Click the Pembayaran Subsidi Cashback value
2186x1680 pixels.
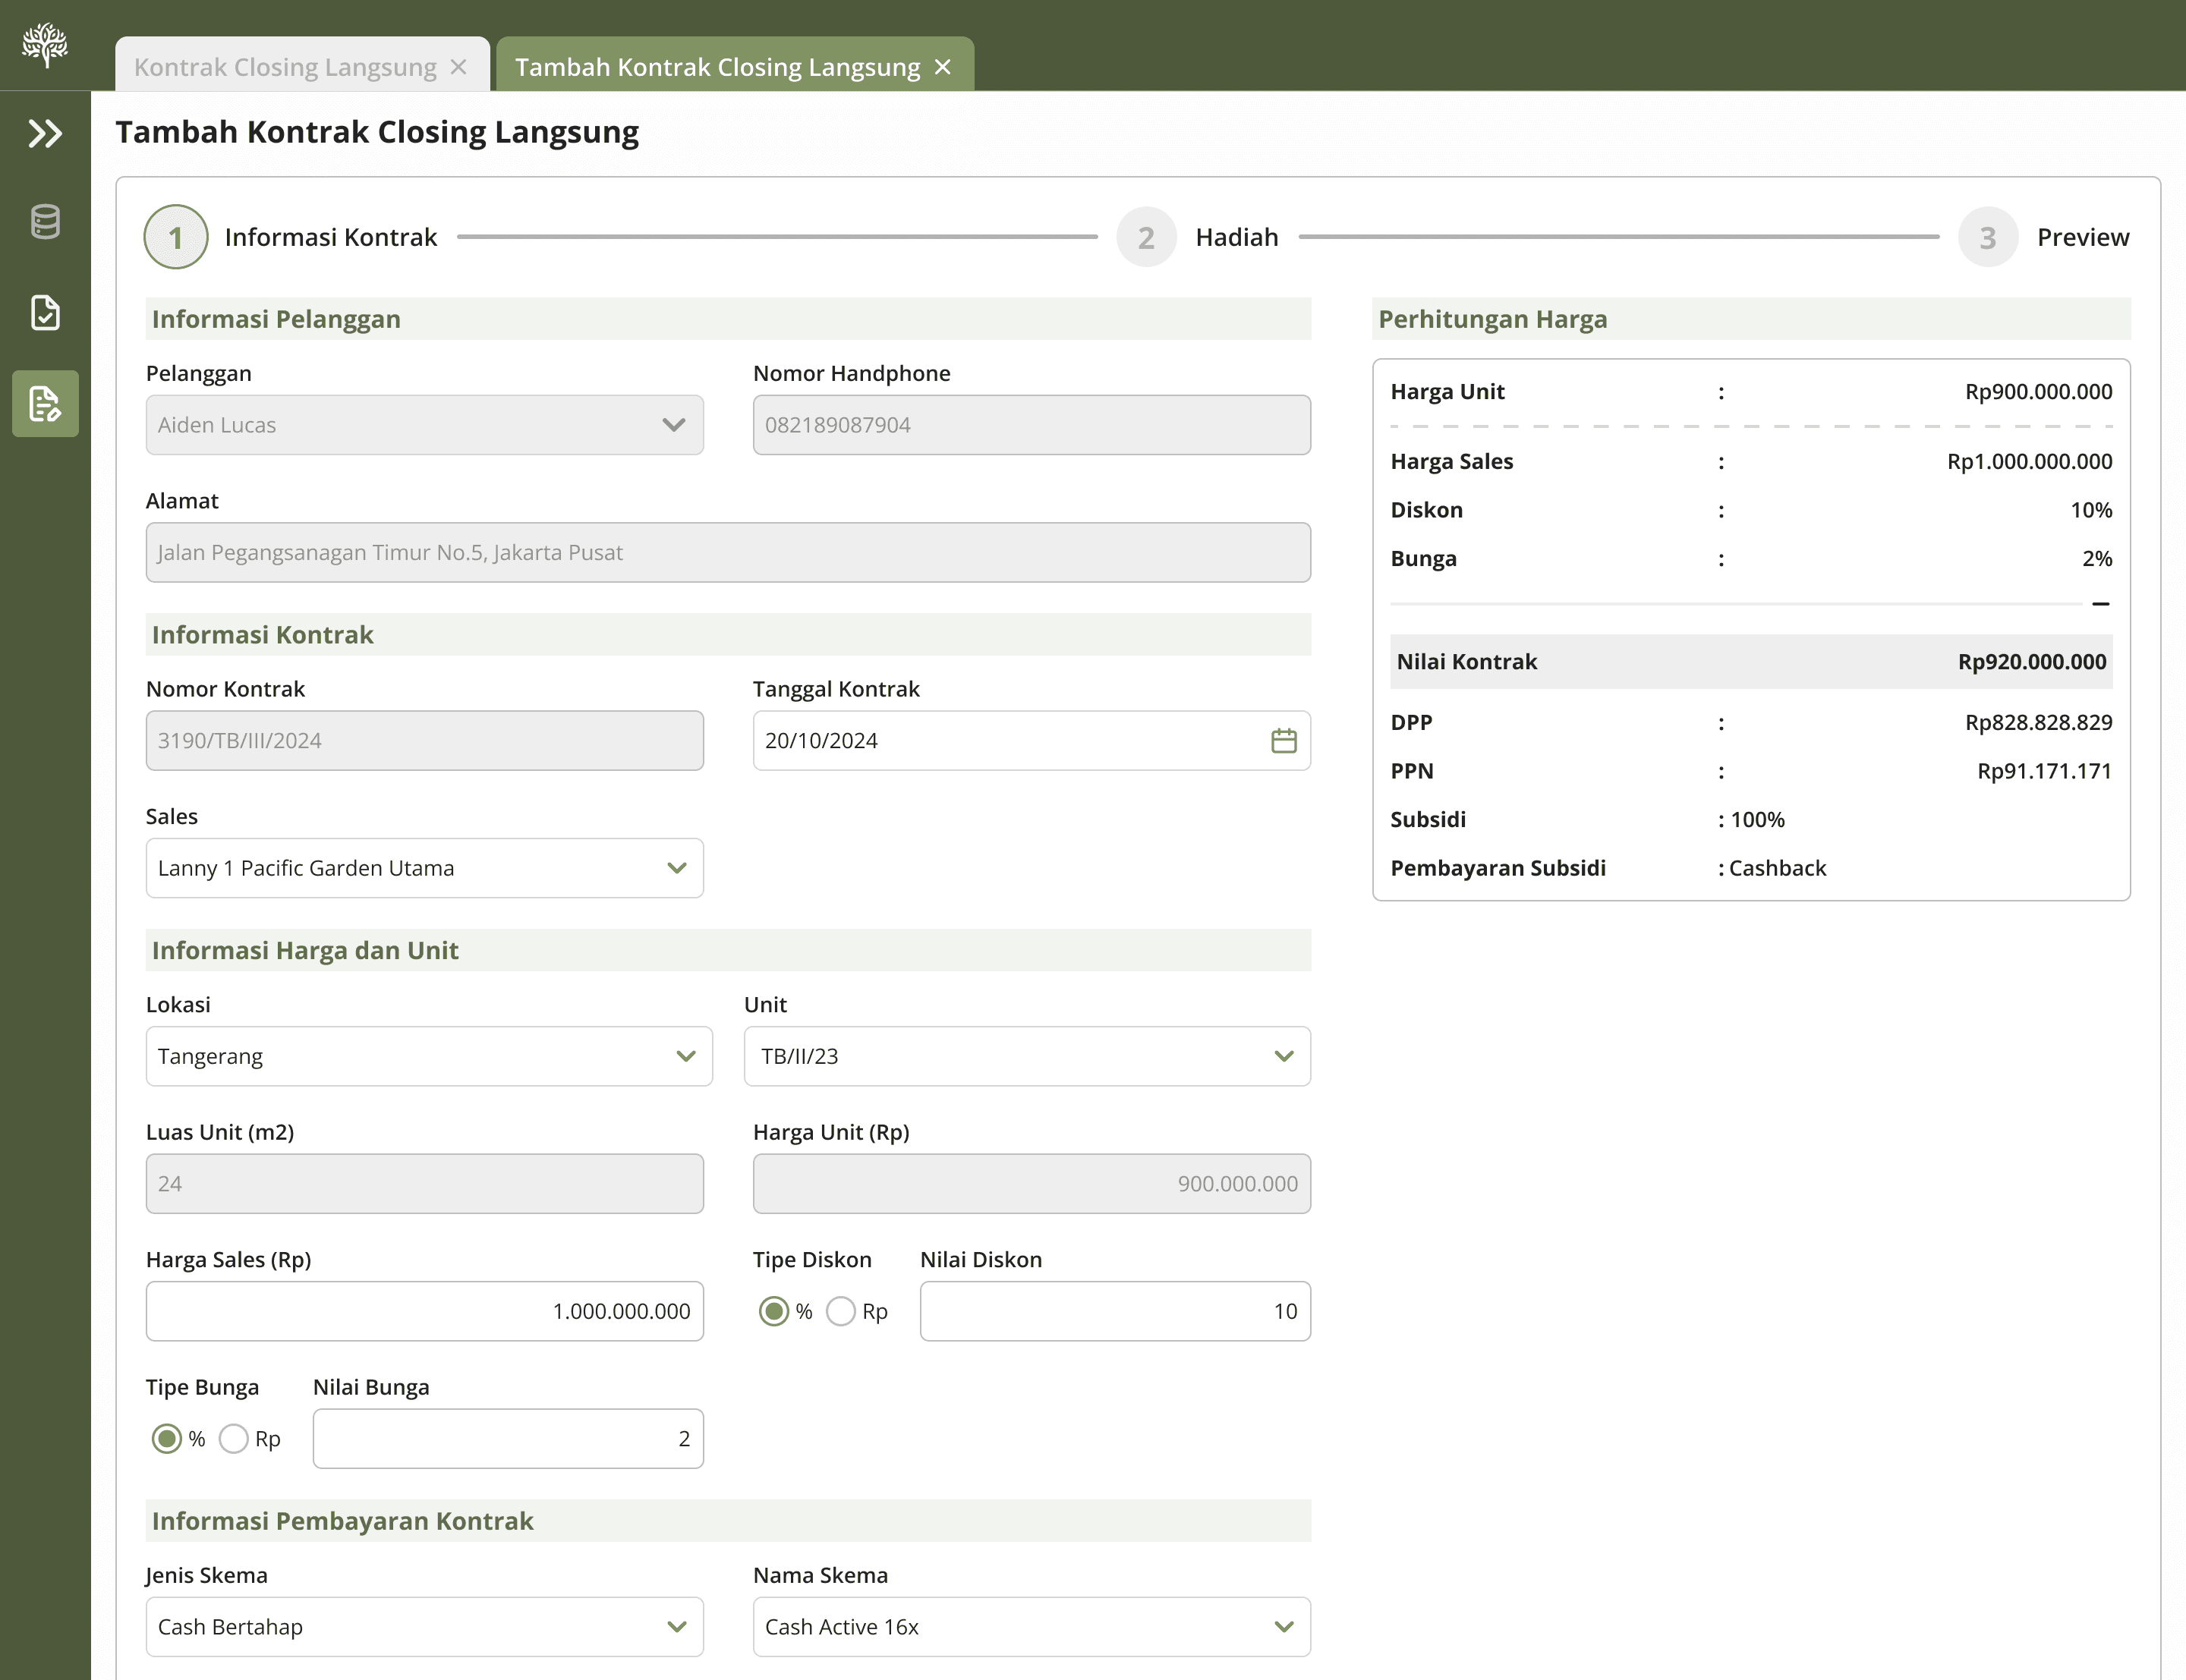coord(1777,868)
